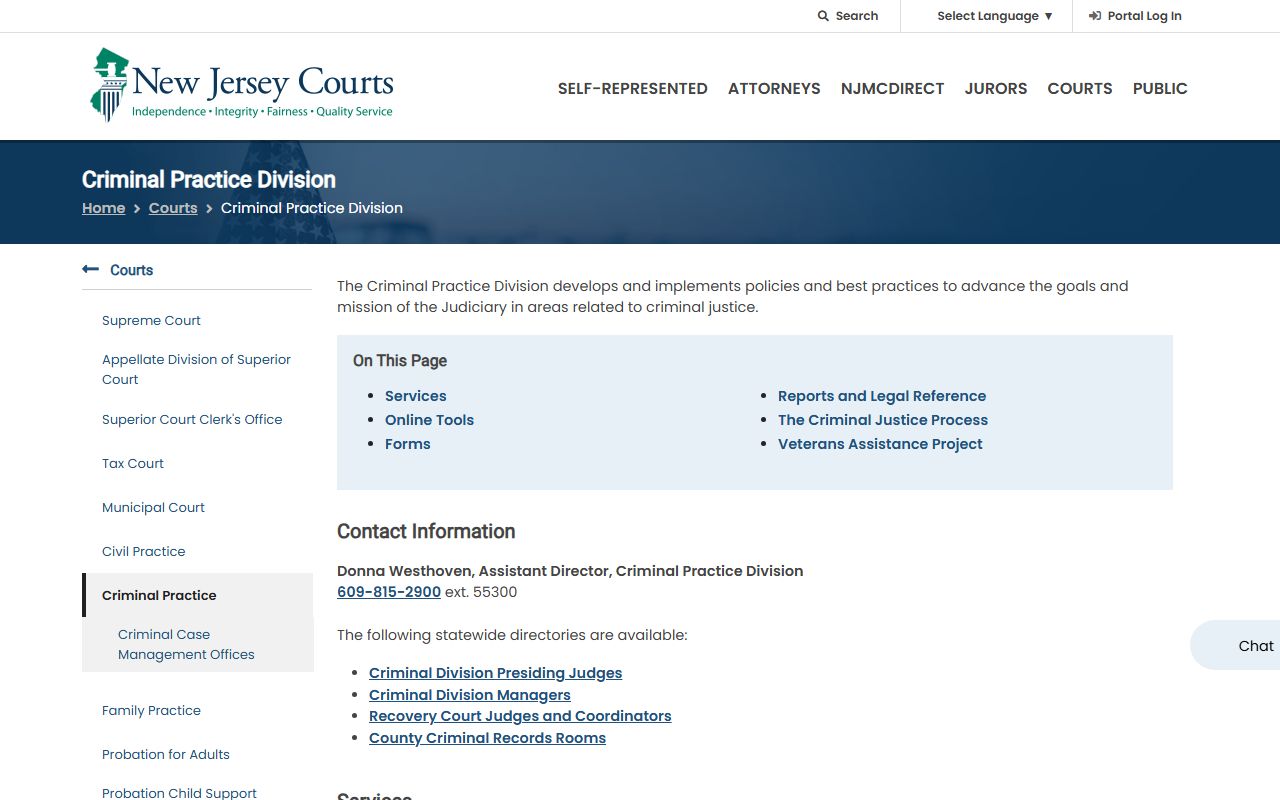Open the Public menu
Viewport: 1280px width, 800px height.
point(1160,88)
